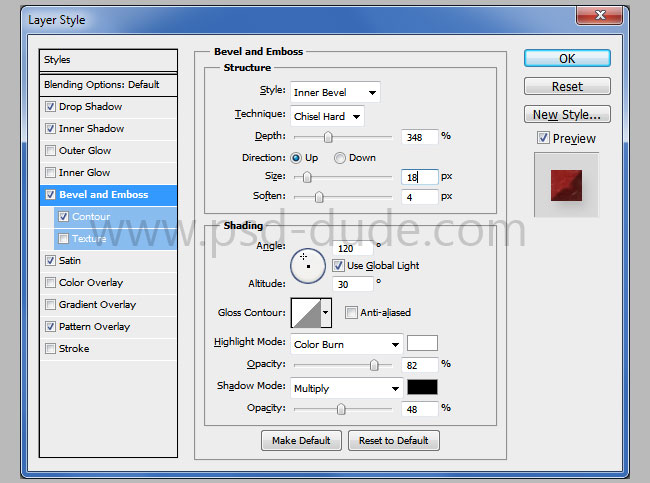The image size is (650, 483).
Task: Click the Shadow Opacity field showing 48
Action: click(420, 409)
